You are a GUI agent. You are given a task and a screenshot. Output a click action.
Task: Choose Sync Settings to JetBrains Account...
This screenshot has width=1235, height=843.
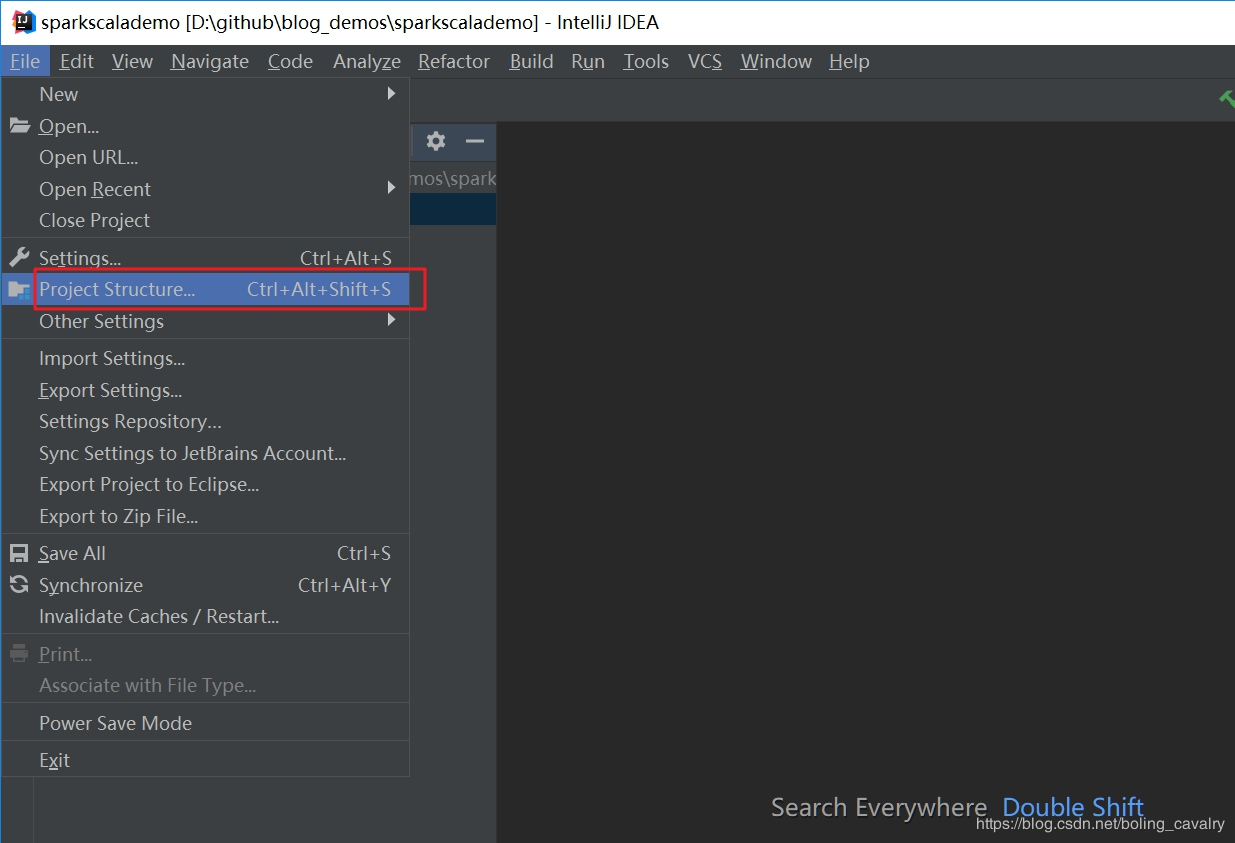click(x=205, y=453)
